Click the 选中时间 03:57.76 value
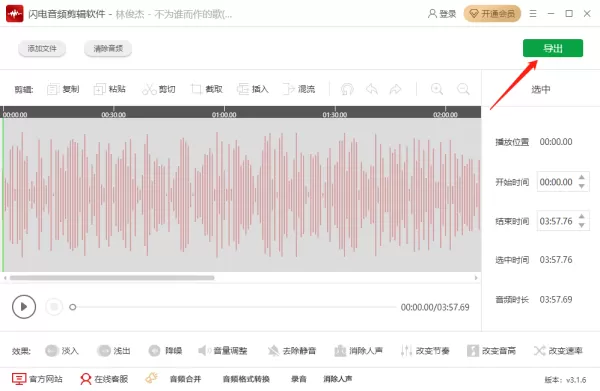 coord(556,260)
